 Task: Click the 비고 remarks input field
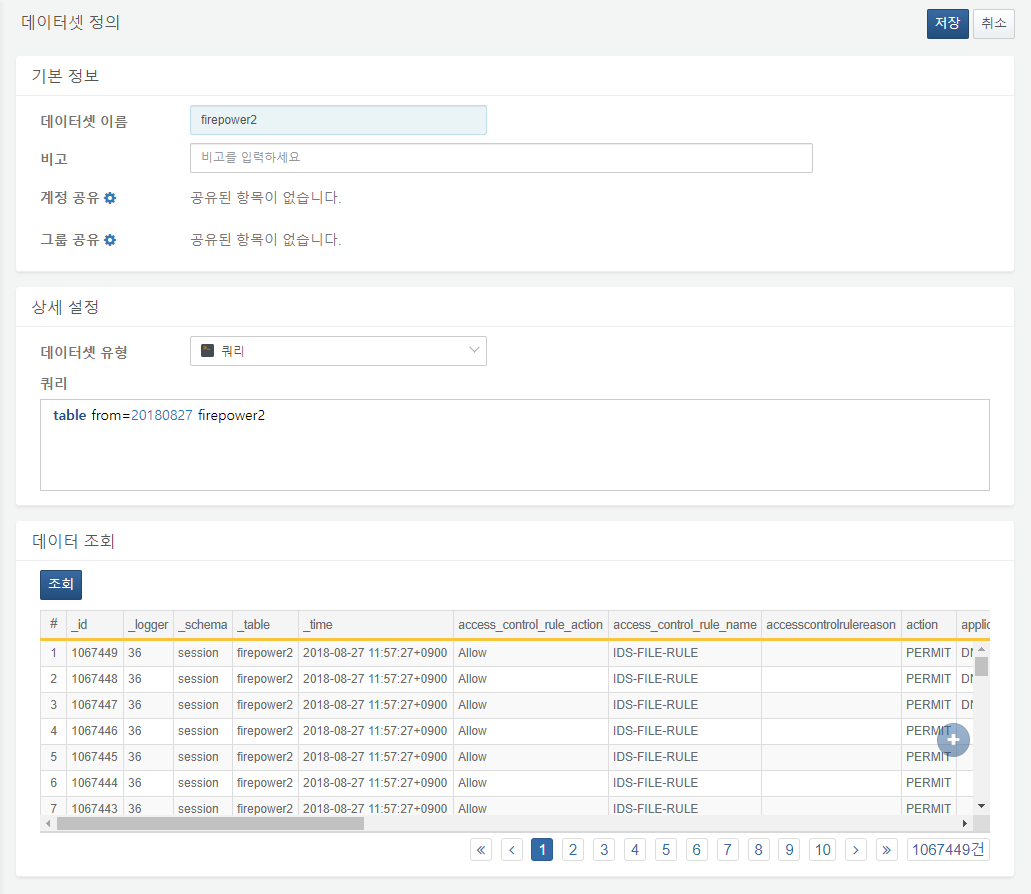tap(501, 158)
